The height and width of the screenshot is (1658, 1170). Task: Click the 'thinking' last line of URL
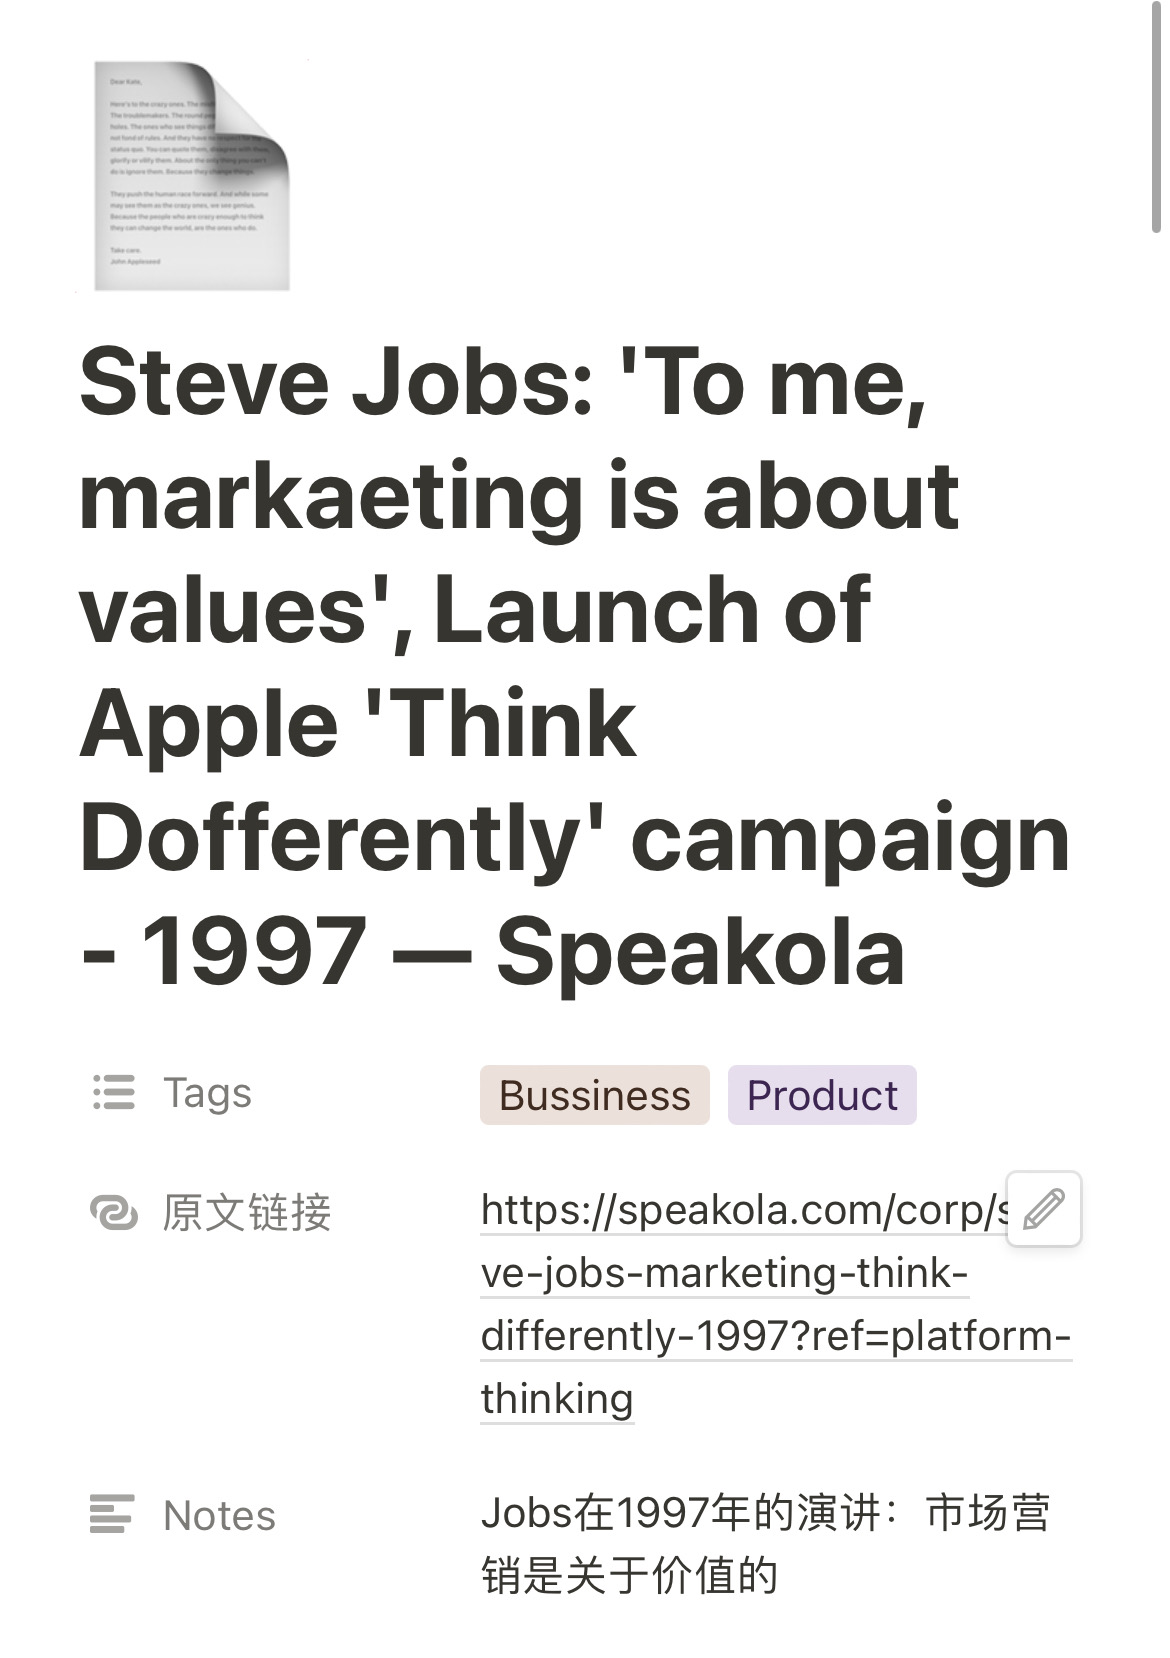tap(556, 1398)
